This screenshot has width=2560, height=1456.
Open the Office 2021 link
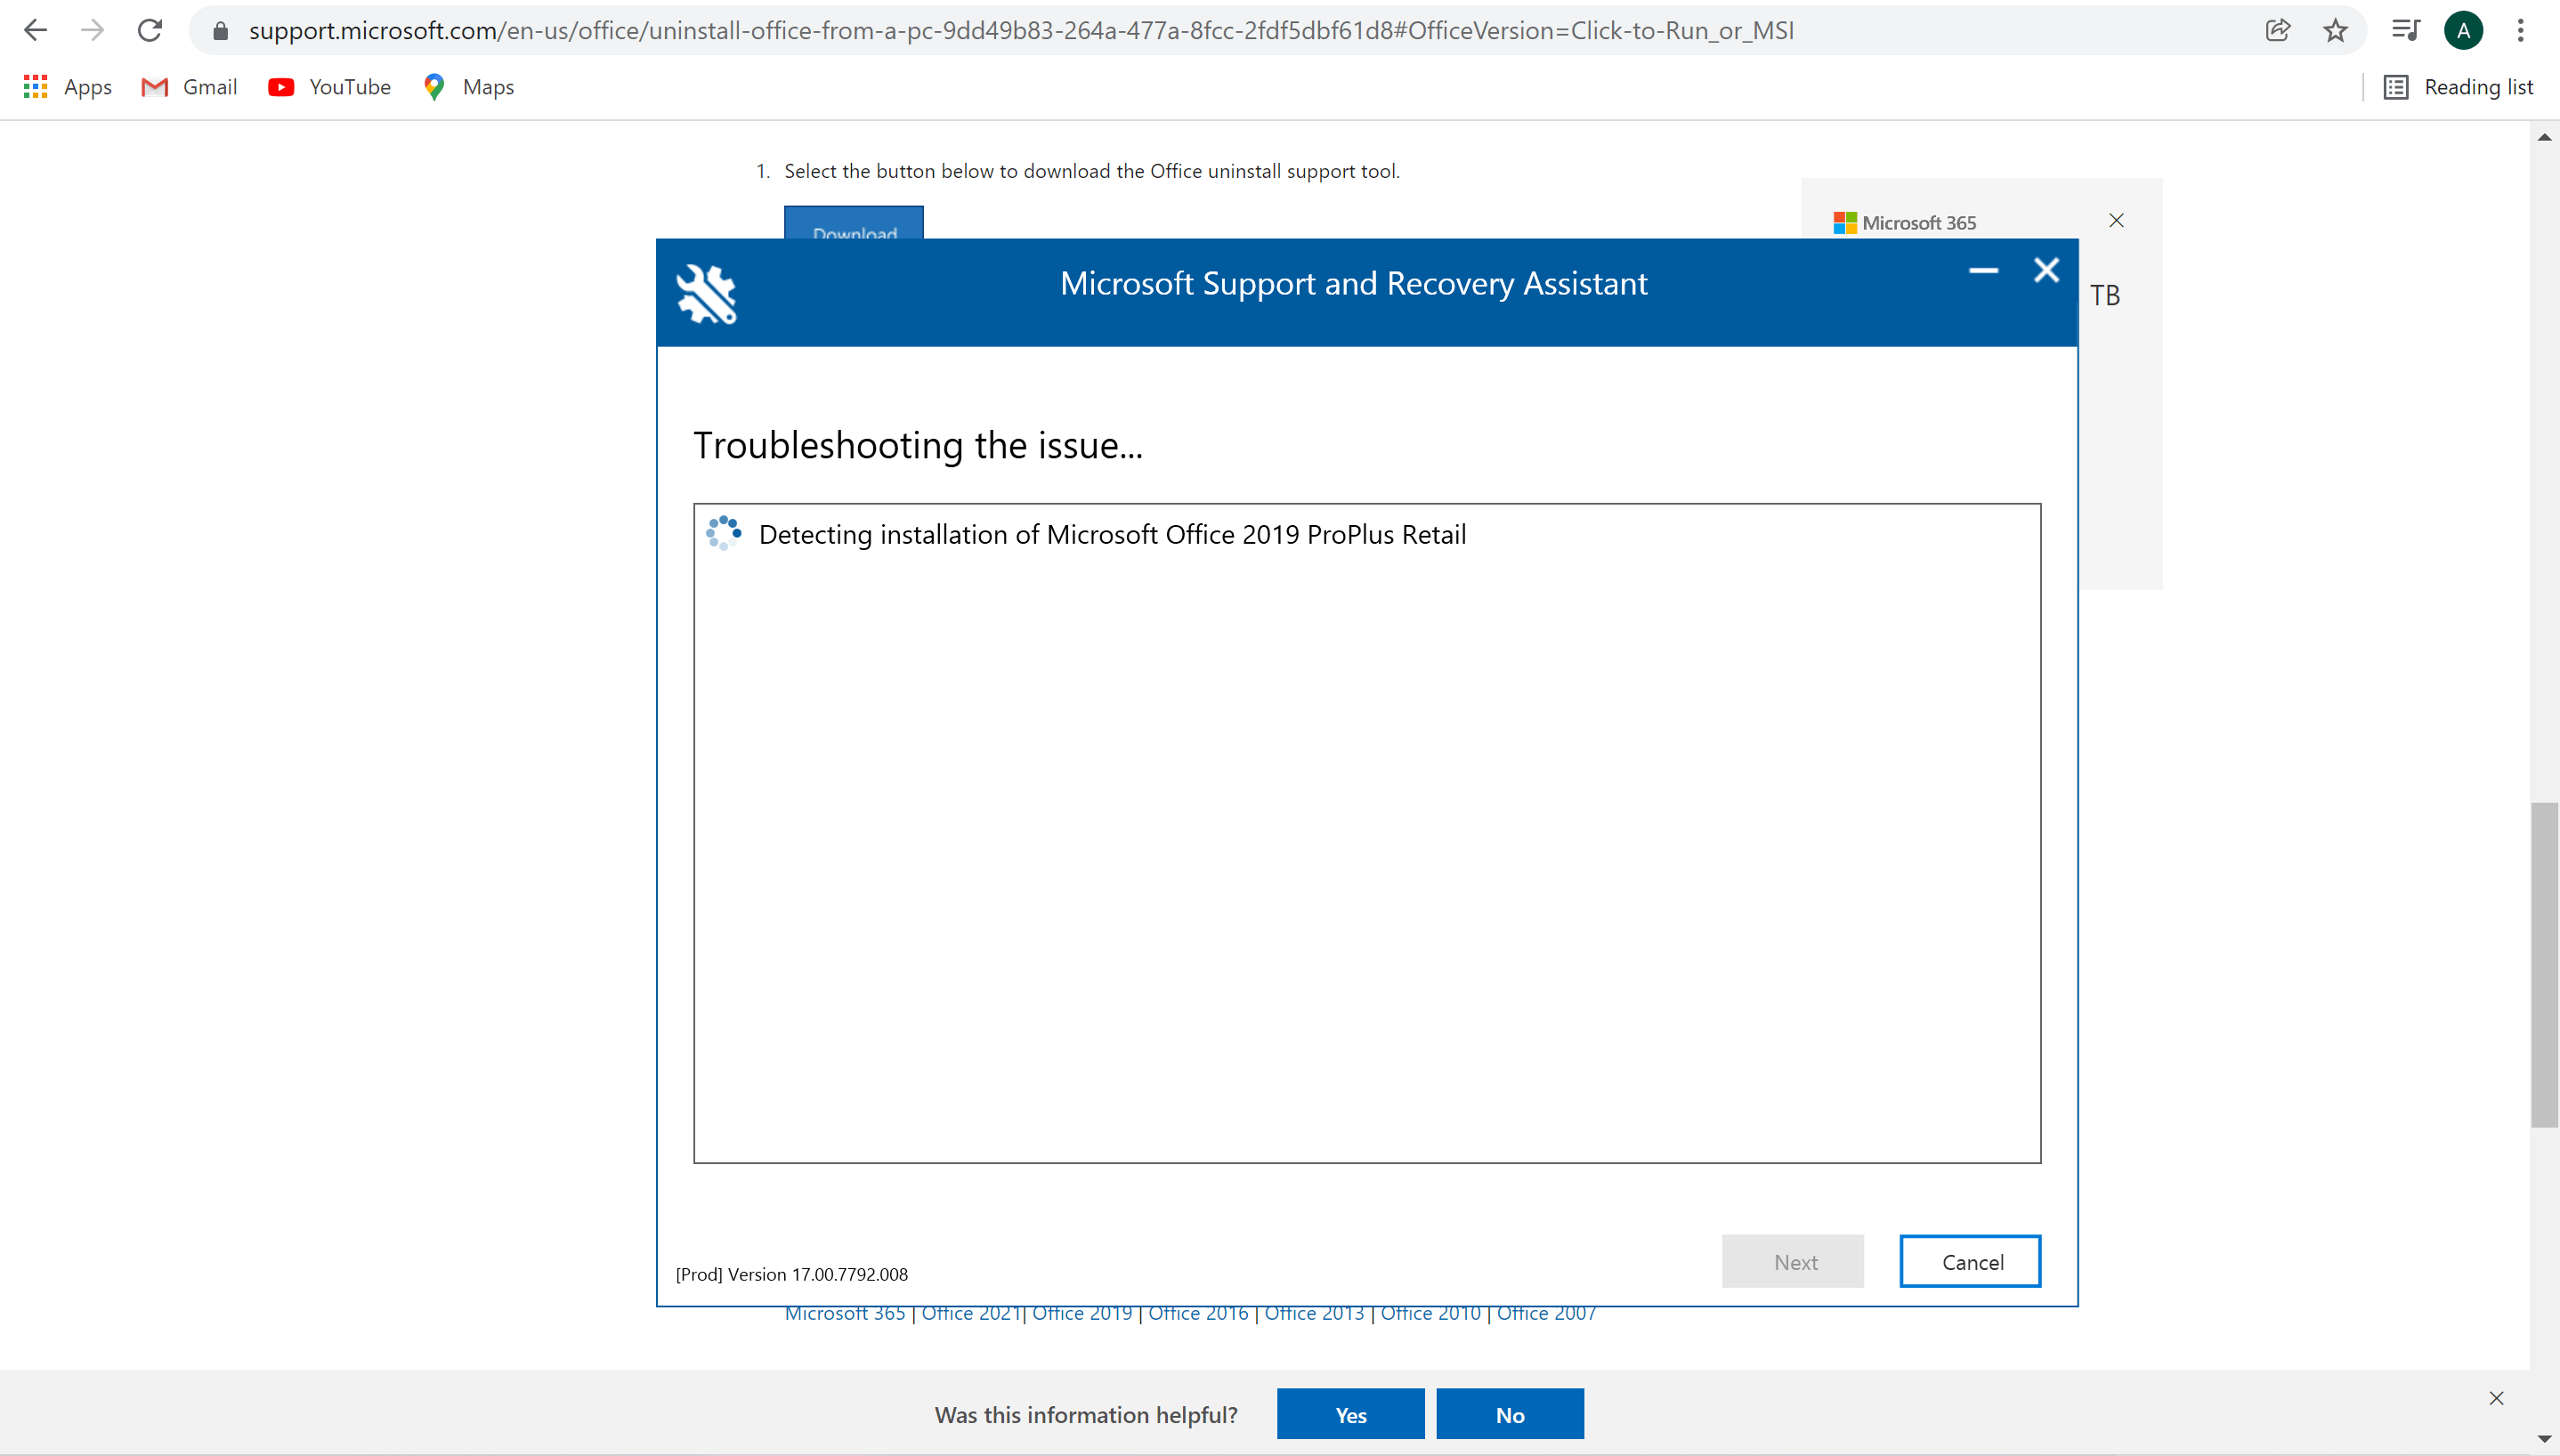(971, 1314)
